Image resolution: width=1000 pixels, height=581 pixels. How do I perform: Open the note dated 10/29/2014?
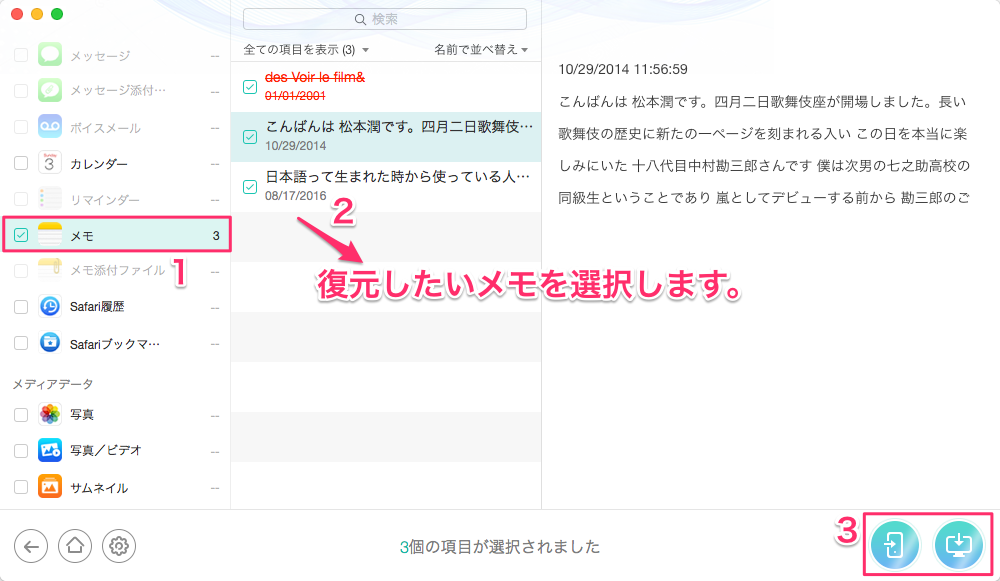coord(386,136)
